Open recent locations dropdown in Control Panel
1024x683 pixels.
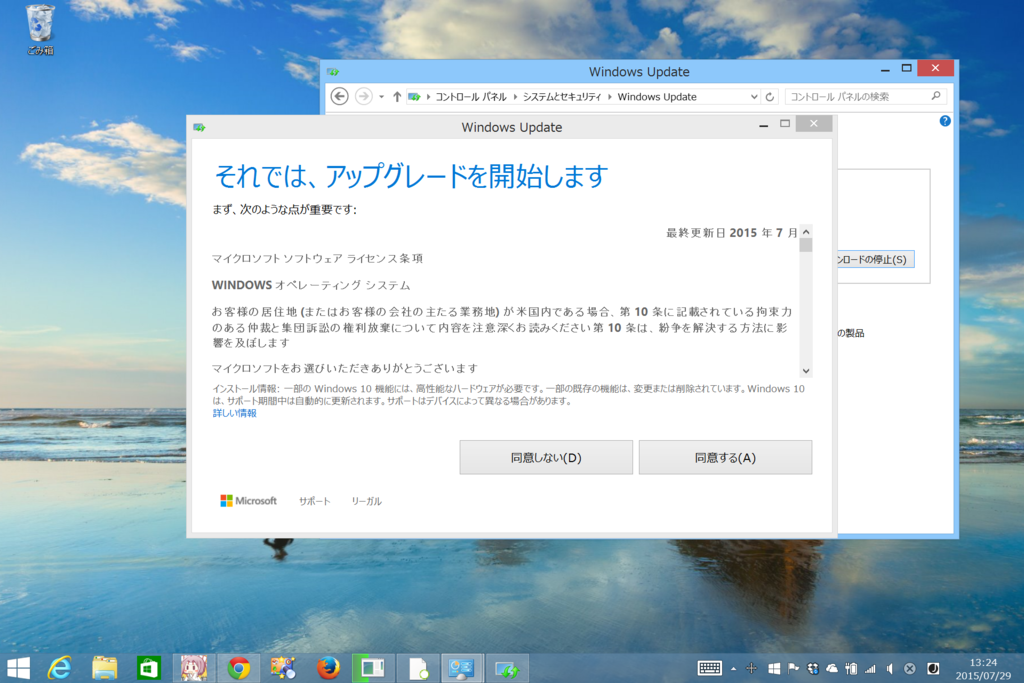(381, 97)
